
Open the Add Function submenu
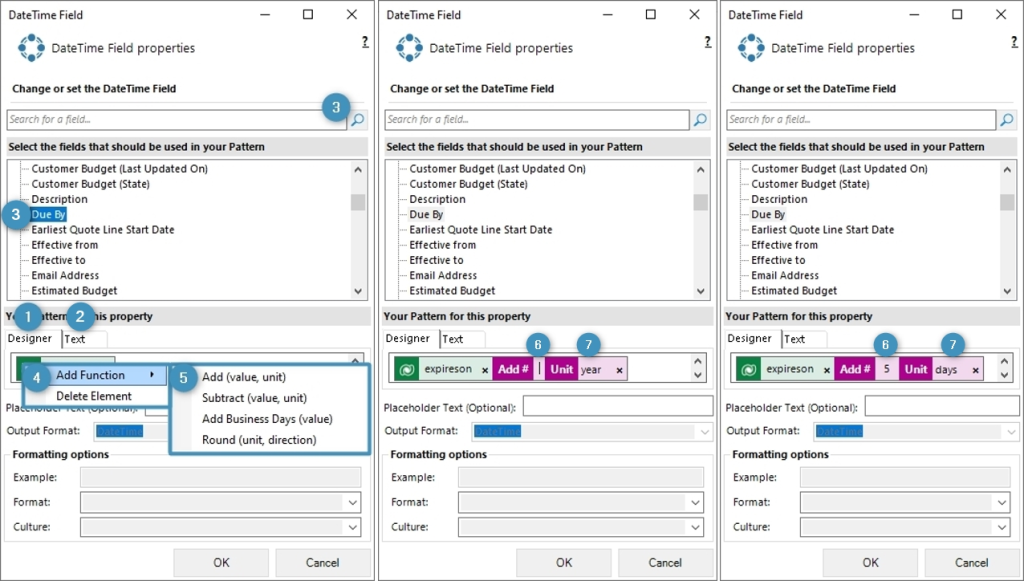(97, 375)
